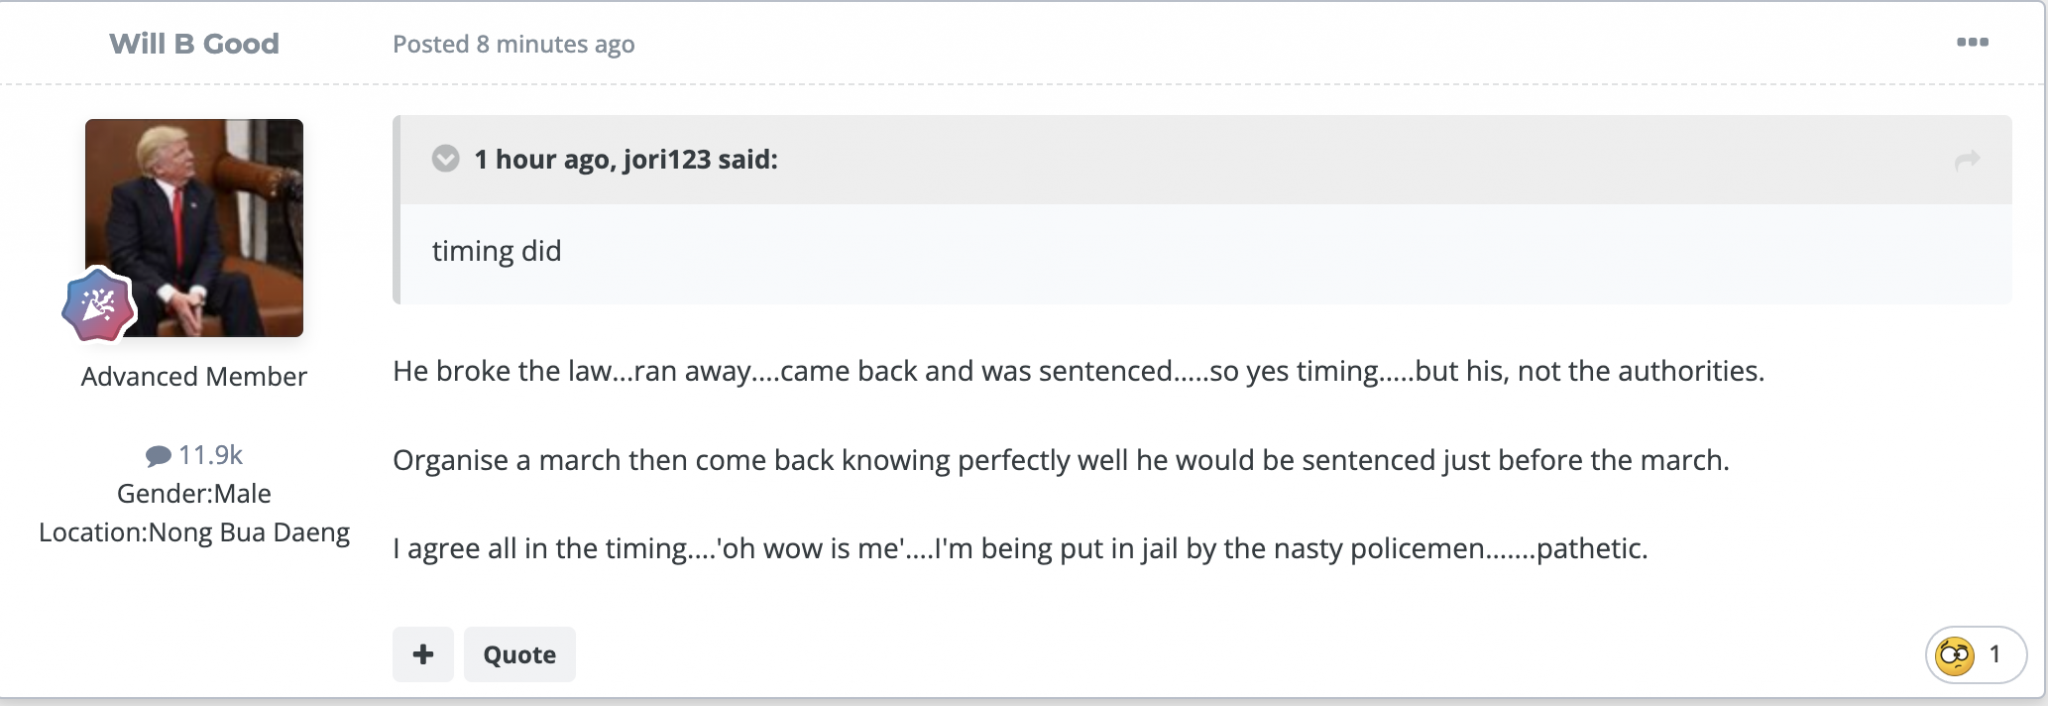Click the 11.9k post count number

click(210, 455)
